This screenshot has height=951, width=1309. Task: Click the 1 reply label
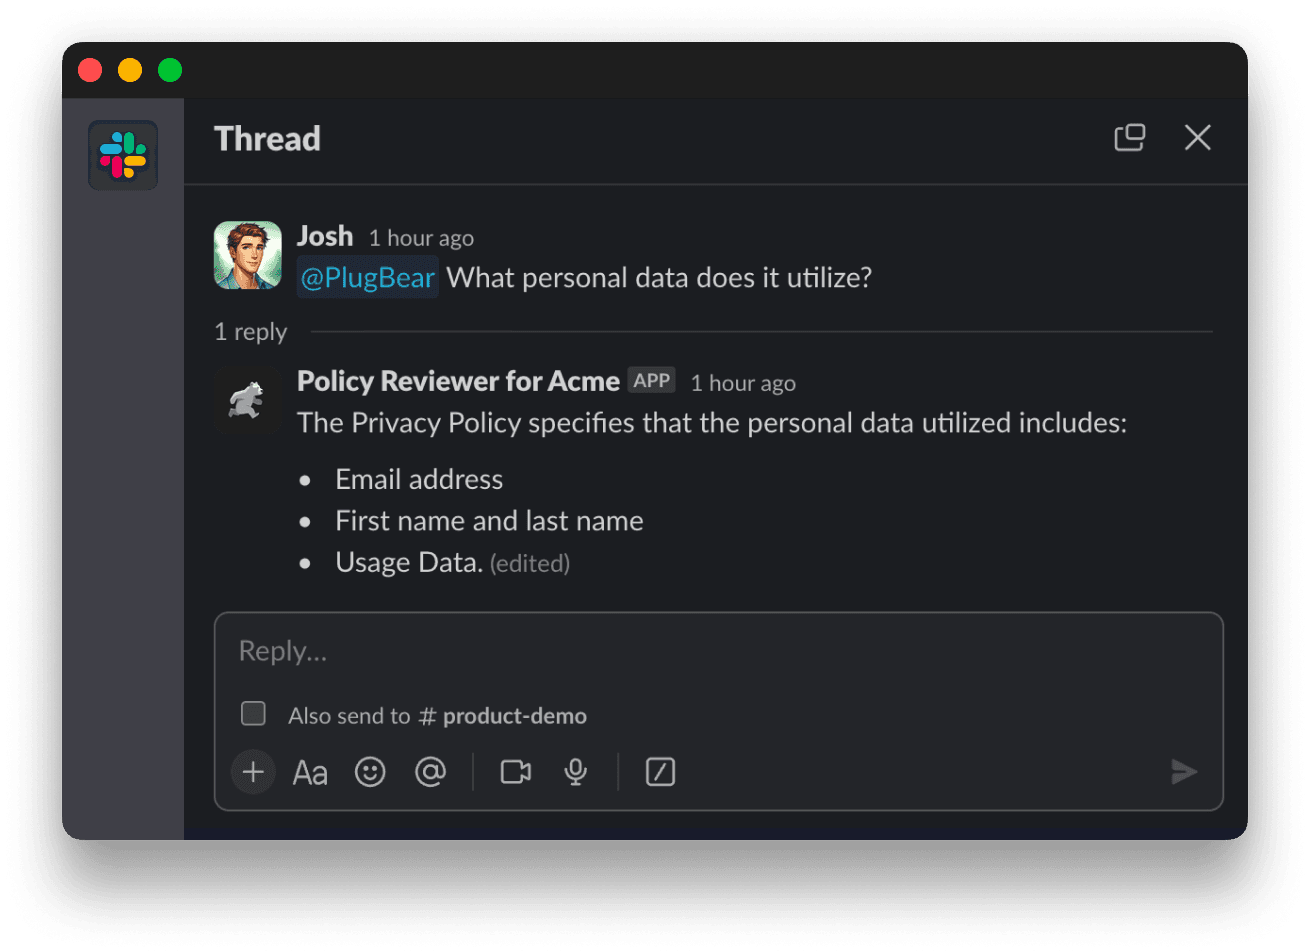[x=250, y=331]
